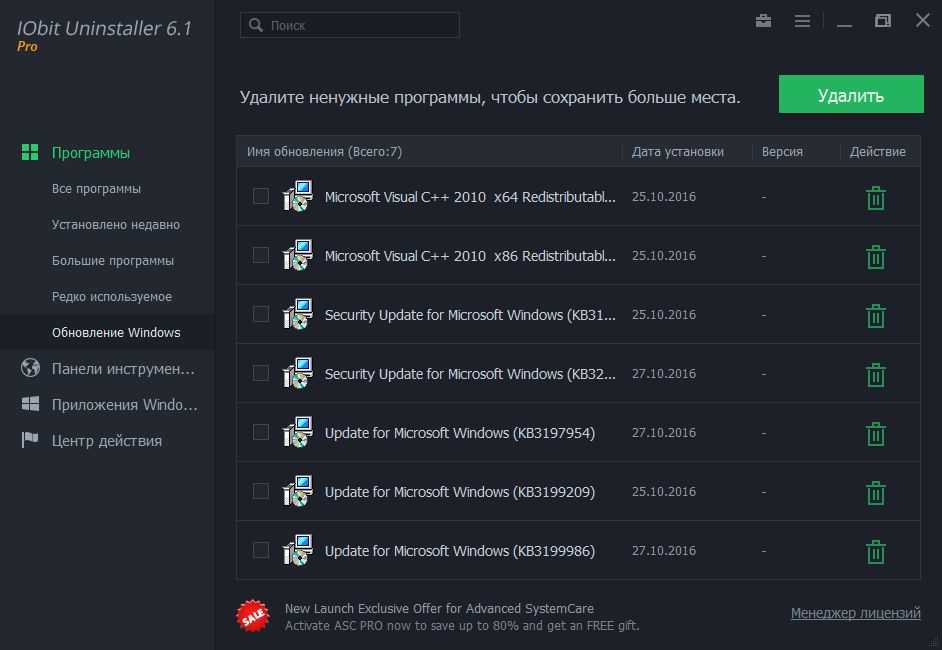Select Security Update for Microsoft Windows (KB31... row
This screenshot has height=650, width=942.
[578, 314]
